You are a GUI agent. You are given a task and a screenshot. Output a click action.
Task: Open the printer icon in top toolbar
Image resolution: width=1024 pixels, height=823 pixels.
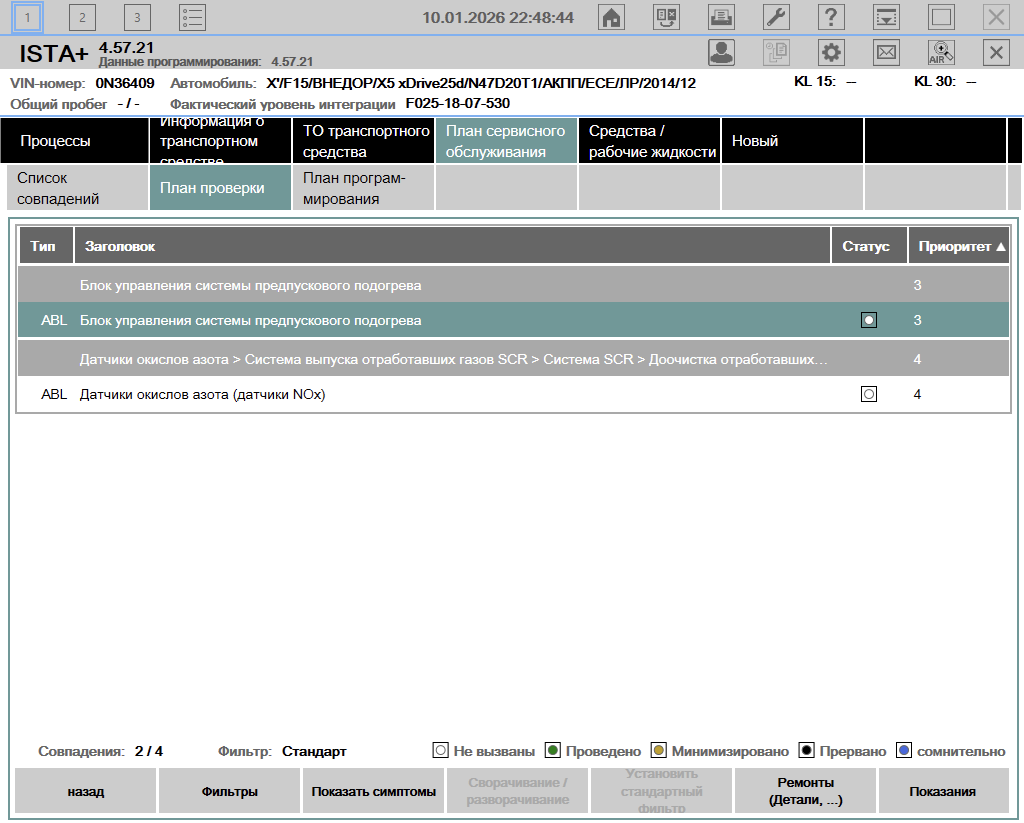720,17
